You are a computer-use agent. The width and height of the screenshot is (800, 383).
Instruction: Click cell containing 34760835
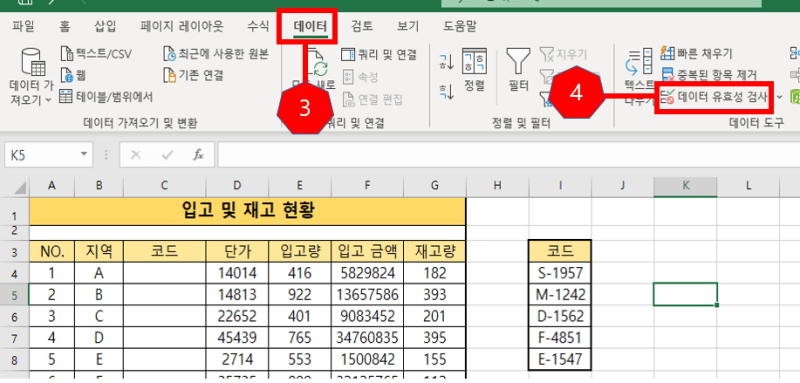tap(367, 338)
